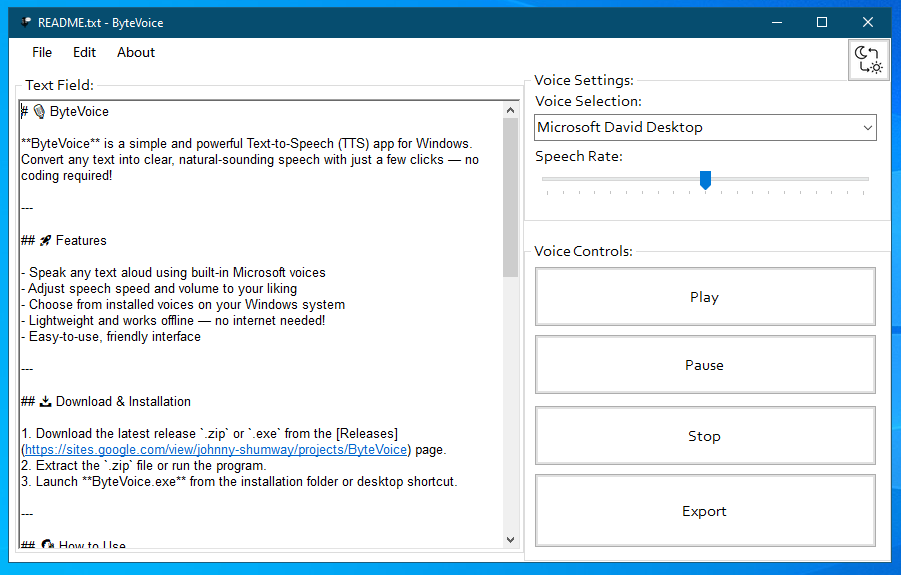This screenshot has height=575, width=901.
Task: Click the '# ByteVoice' heading line
Action: (x=65, y=111)
